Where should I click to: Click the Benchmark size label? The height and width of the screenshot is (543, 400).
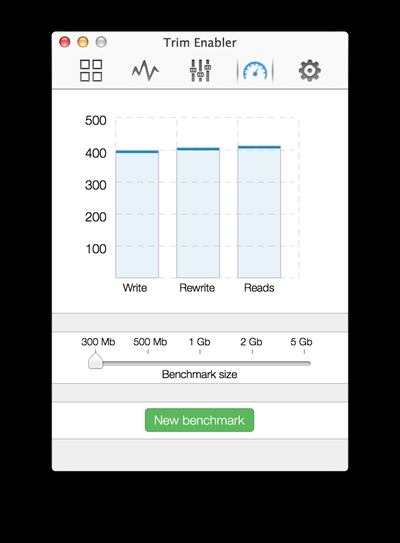coord(199,374)
